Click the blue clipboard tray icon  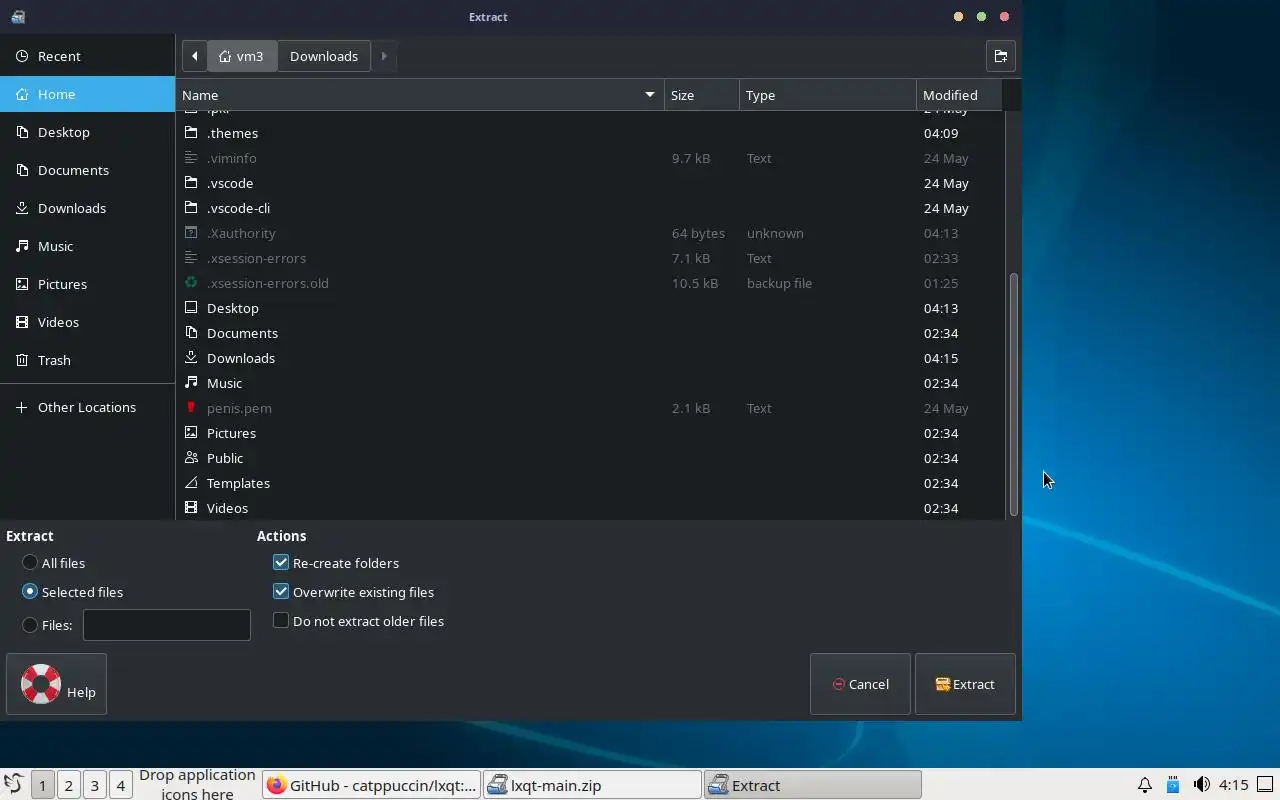1173,785
